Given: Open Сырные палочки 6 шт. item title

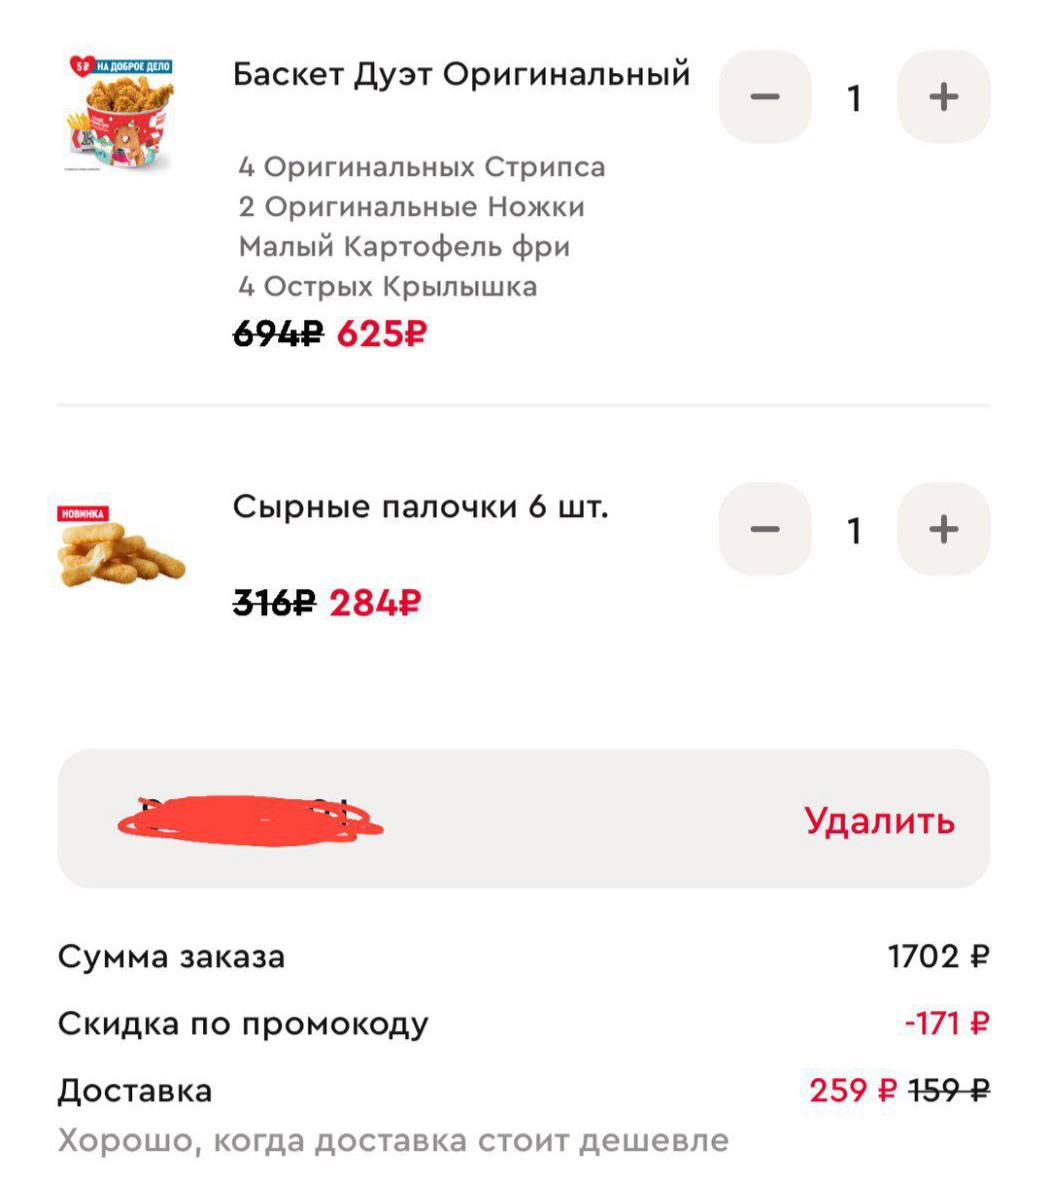Looking at the screenshot, I should coord(420,507).
